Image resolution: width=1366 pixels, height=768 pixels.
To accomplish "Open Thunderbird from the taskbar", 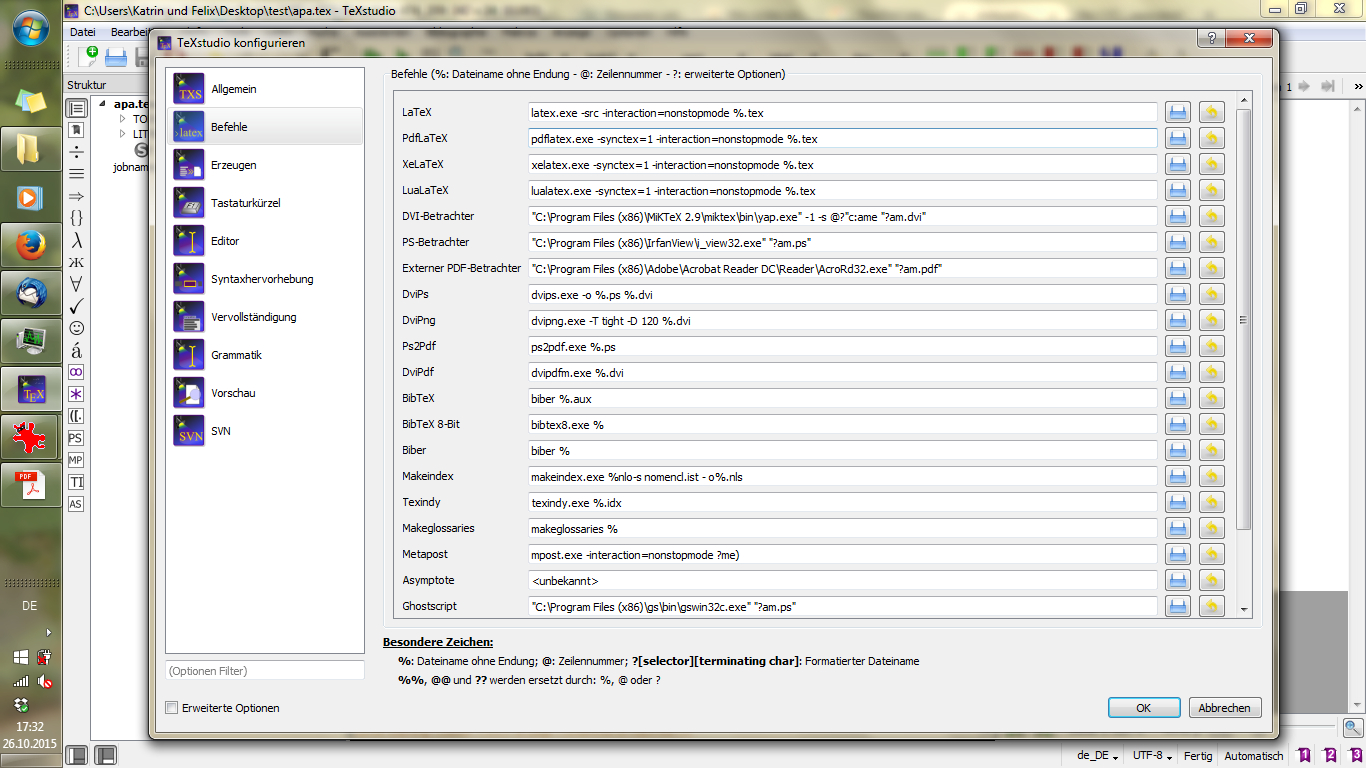I will click(x=29, y=293).
